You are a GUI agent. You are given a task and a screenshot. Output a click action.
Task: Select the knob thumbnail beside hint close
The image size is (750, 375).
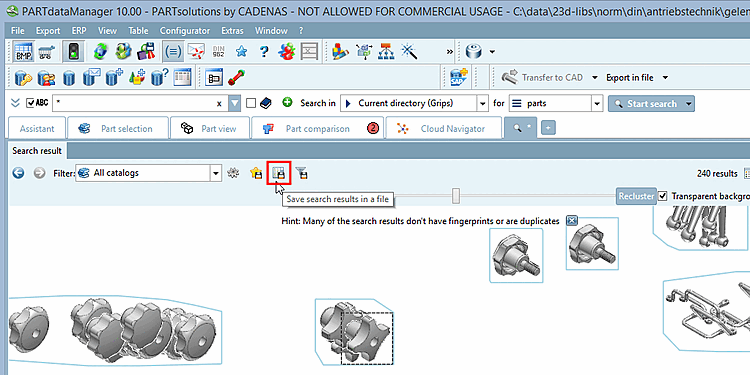click(592, 243)
